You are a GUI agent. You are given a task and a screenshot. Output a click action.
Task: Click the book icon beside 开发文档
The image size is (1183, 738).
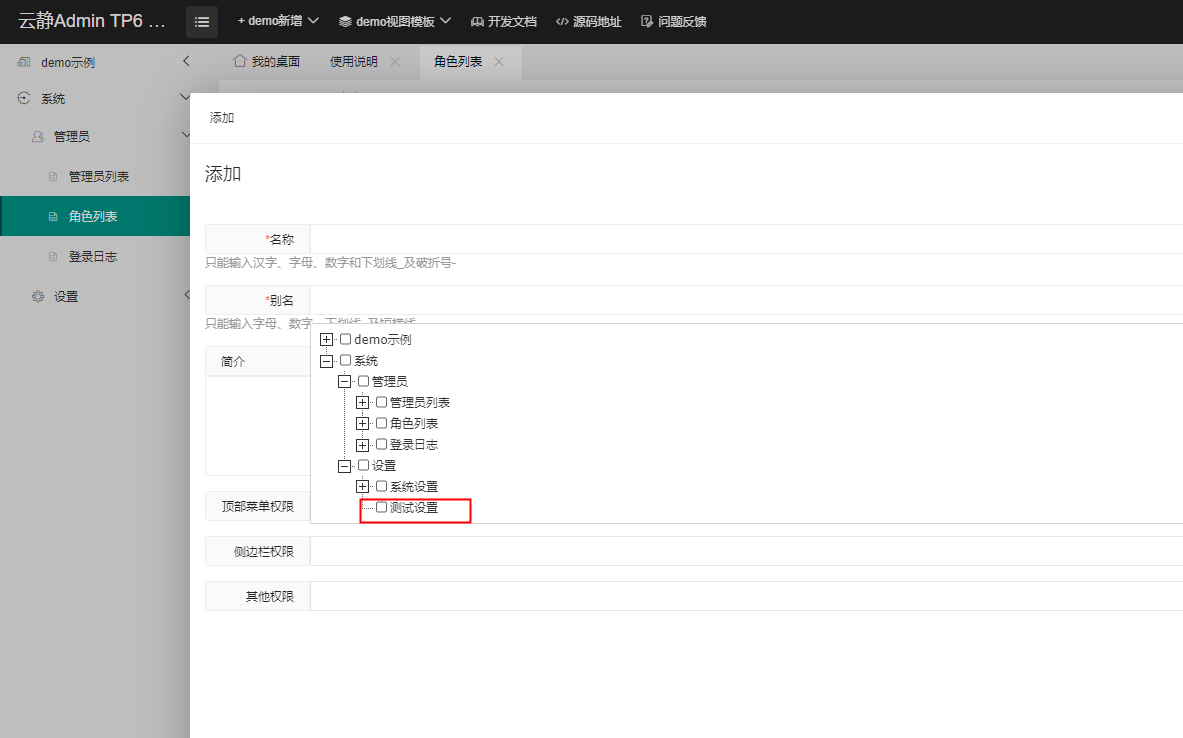477,22
